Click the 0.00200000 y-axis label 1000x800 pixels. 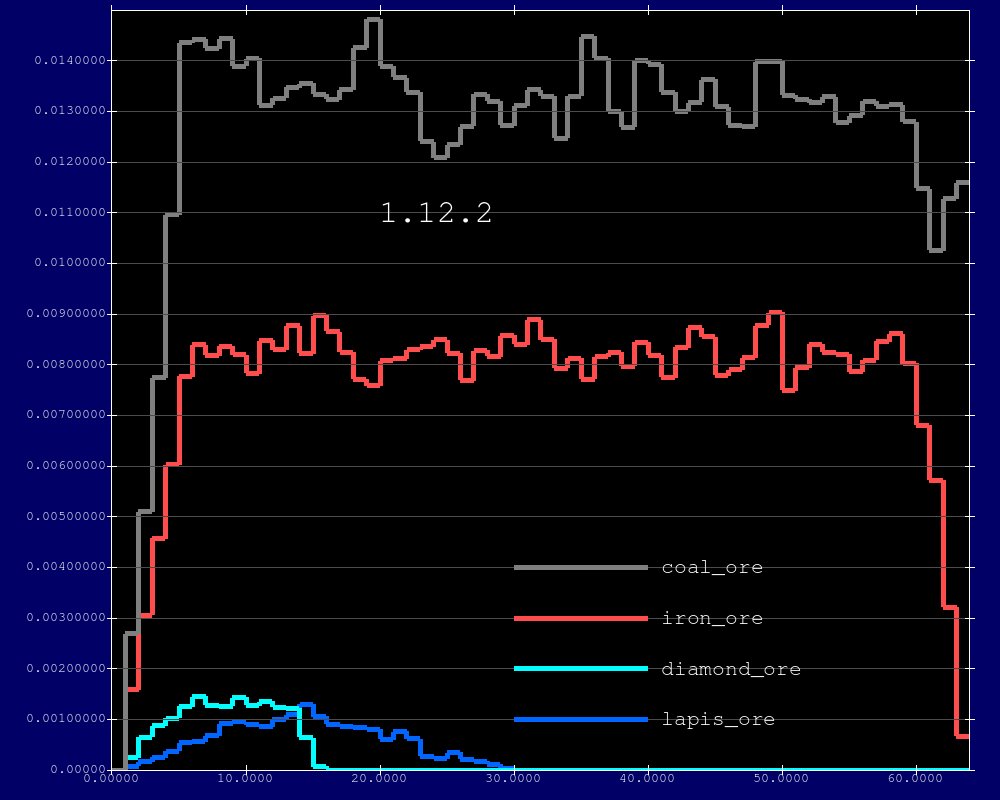(66, 668)
